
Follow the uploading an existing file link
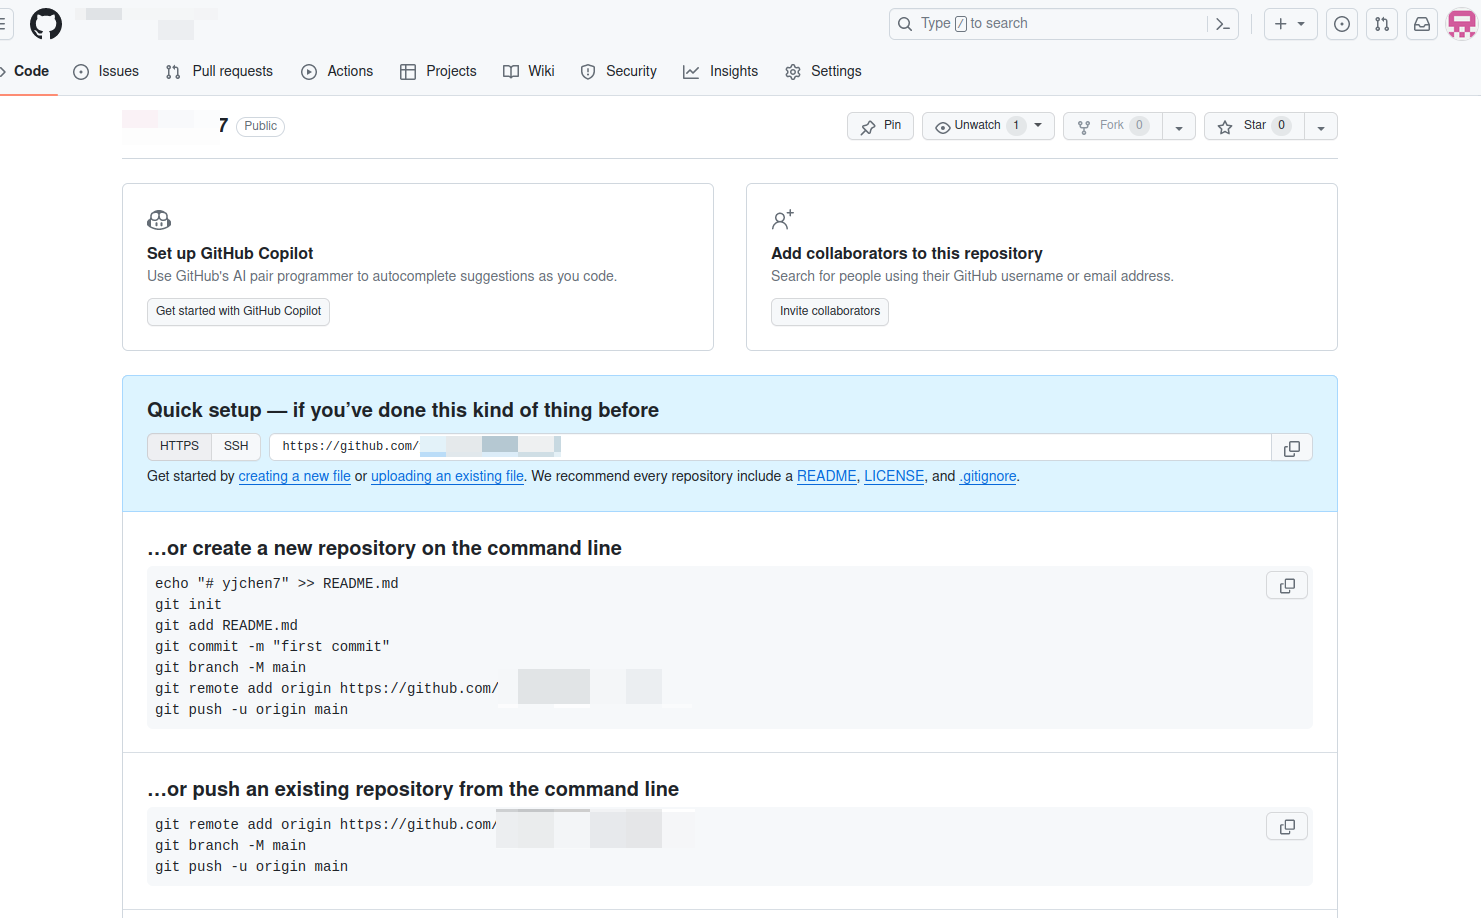click(x=447, y=476)
